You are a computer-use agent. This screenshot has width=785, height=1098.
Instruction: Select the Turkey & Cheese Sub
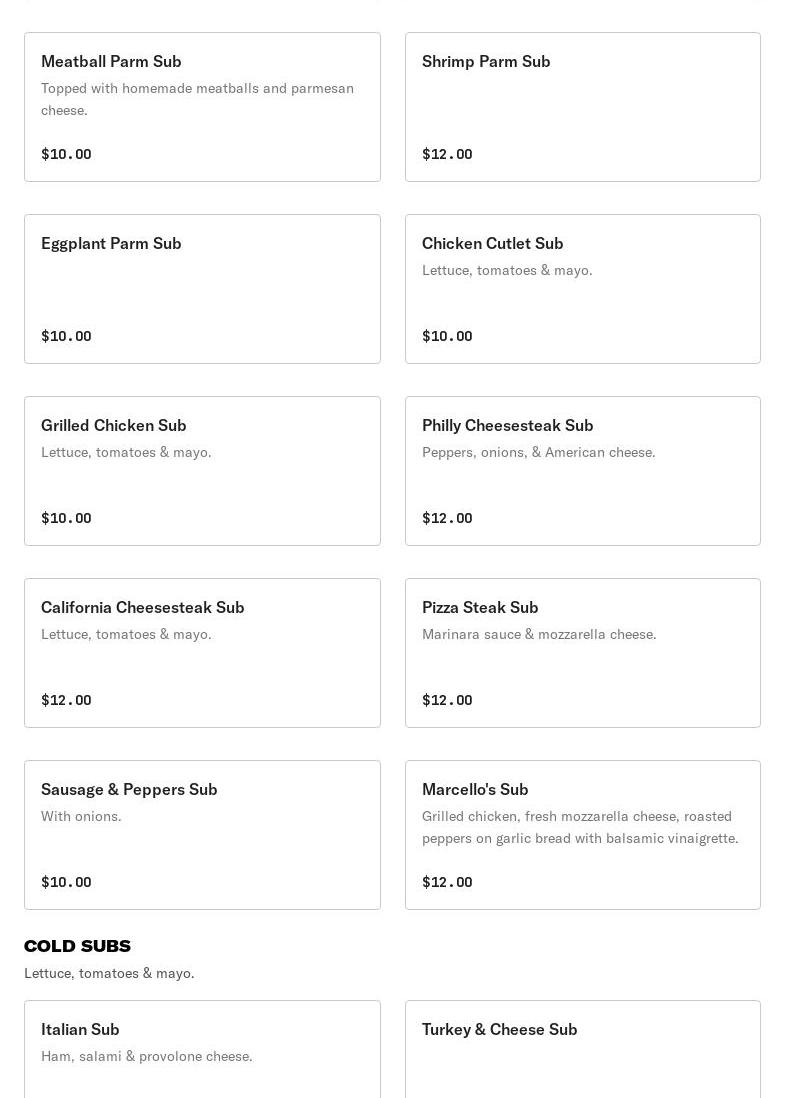(x=499, y=1030)
